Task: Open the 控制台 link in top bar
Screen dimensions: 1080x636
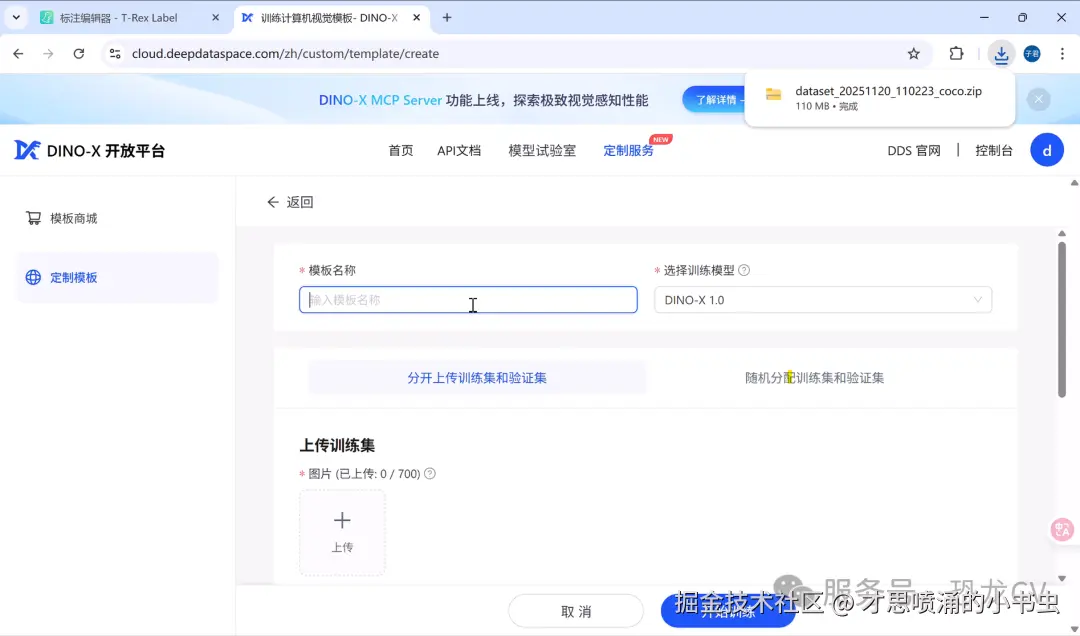Action: (x=994, y=149)
